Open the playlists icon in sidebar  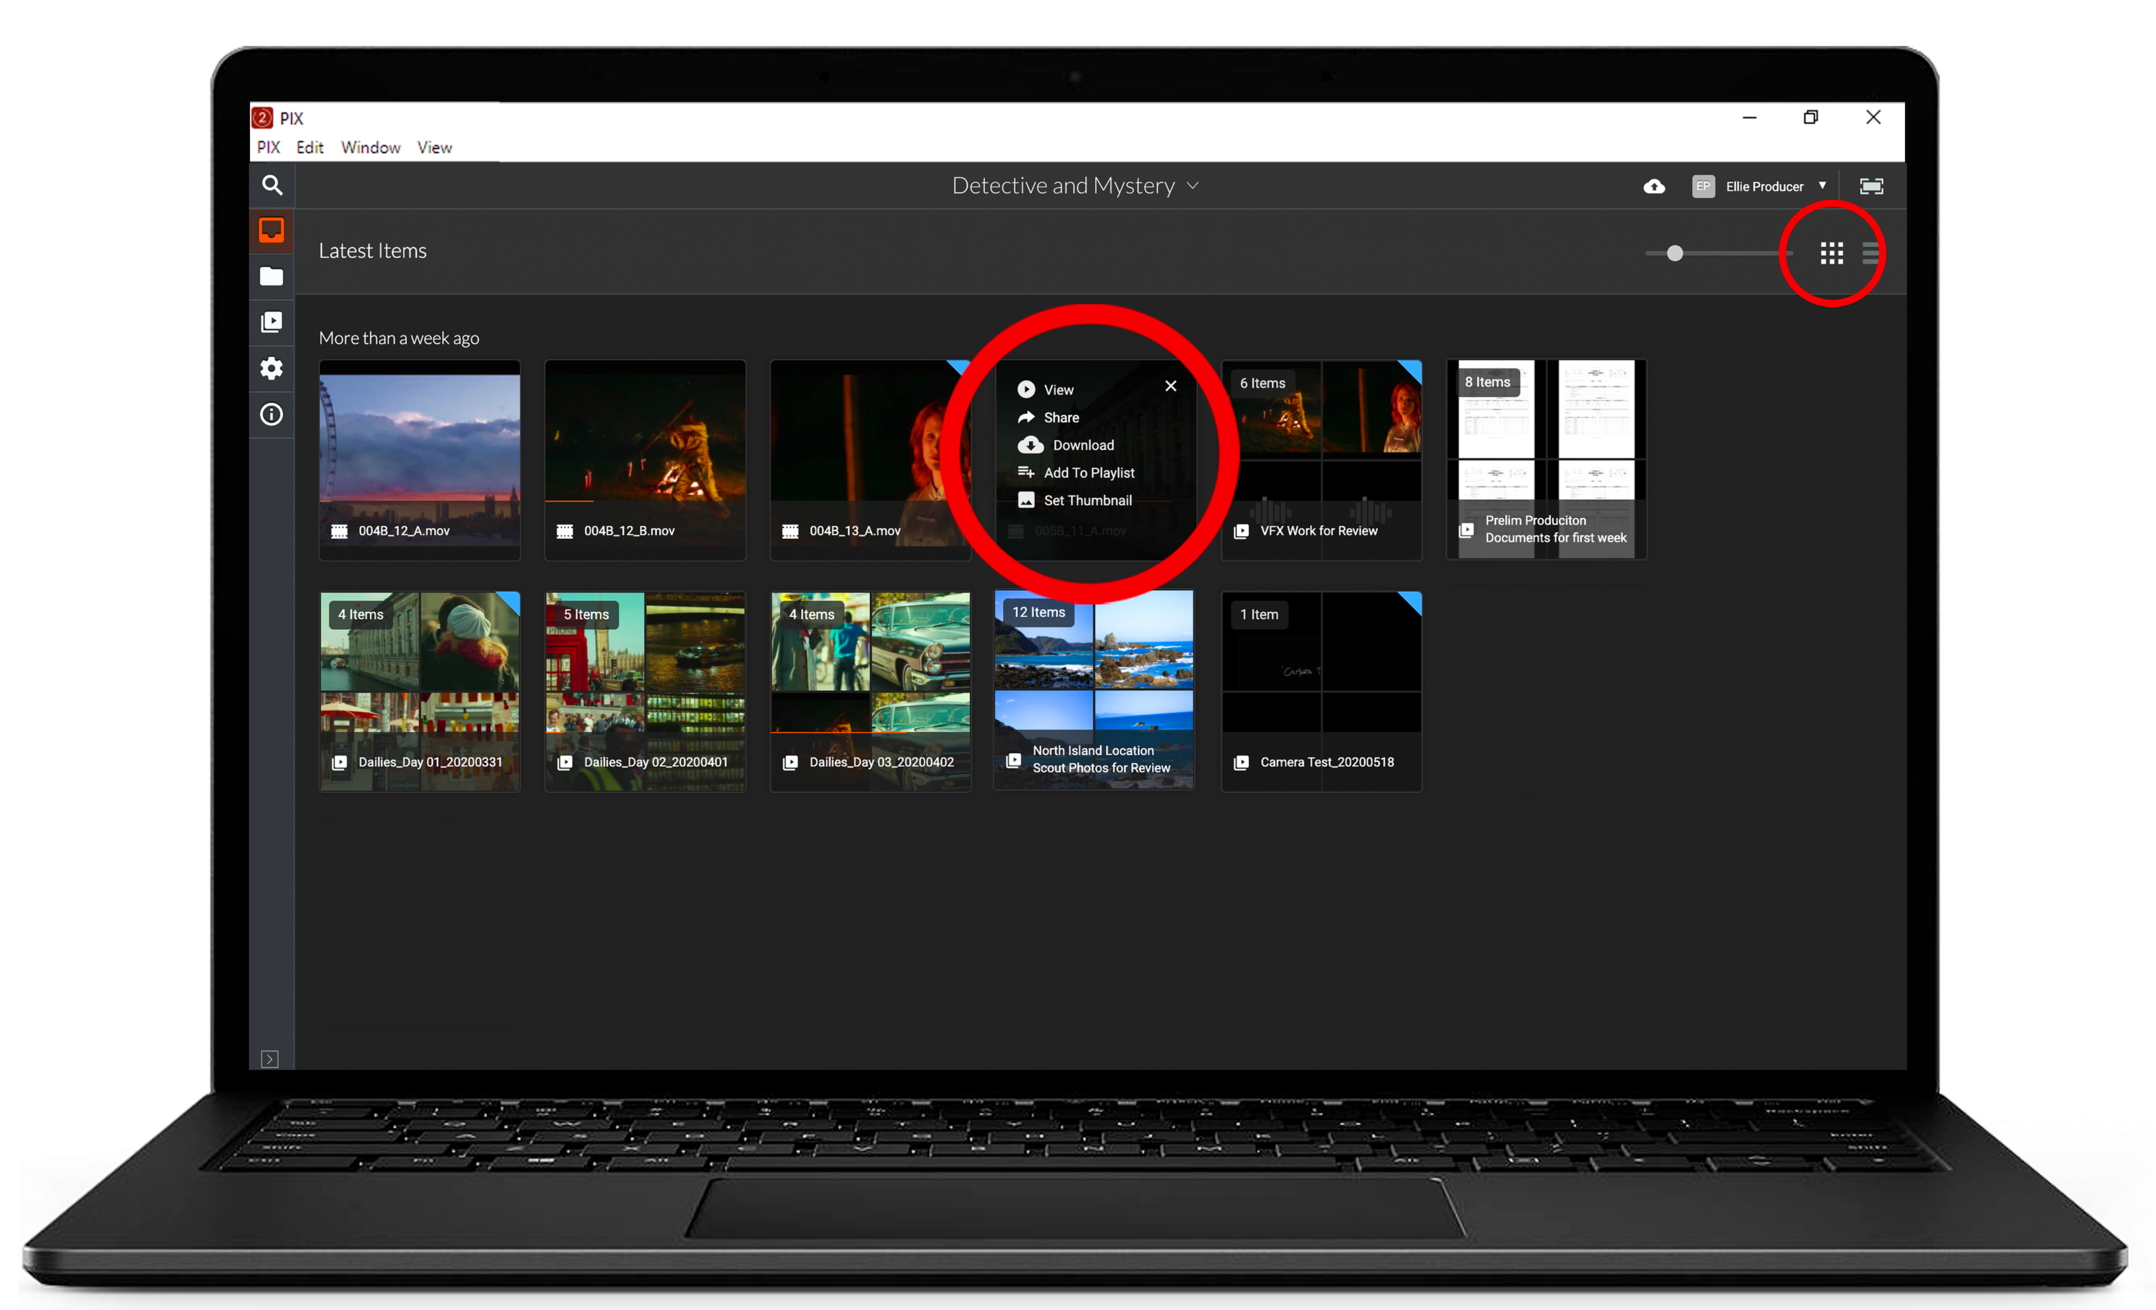pos(272,322)
